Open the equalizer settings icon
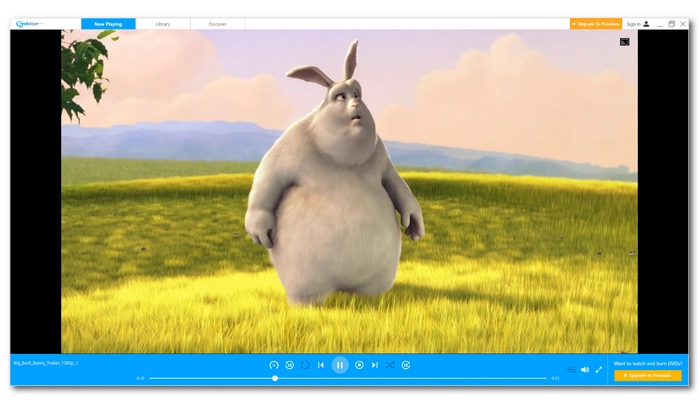This screenshot has width=700, height=405. 571,369
